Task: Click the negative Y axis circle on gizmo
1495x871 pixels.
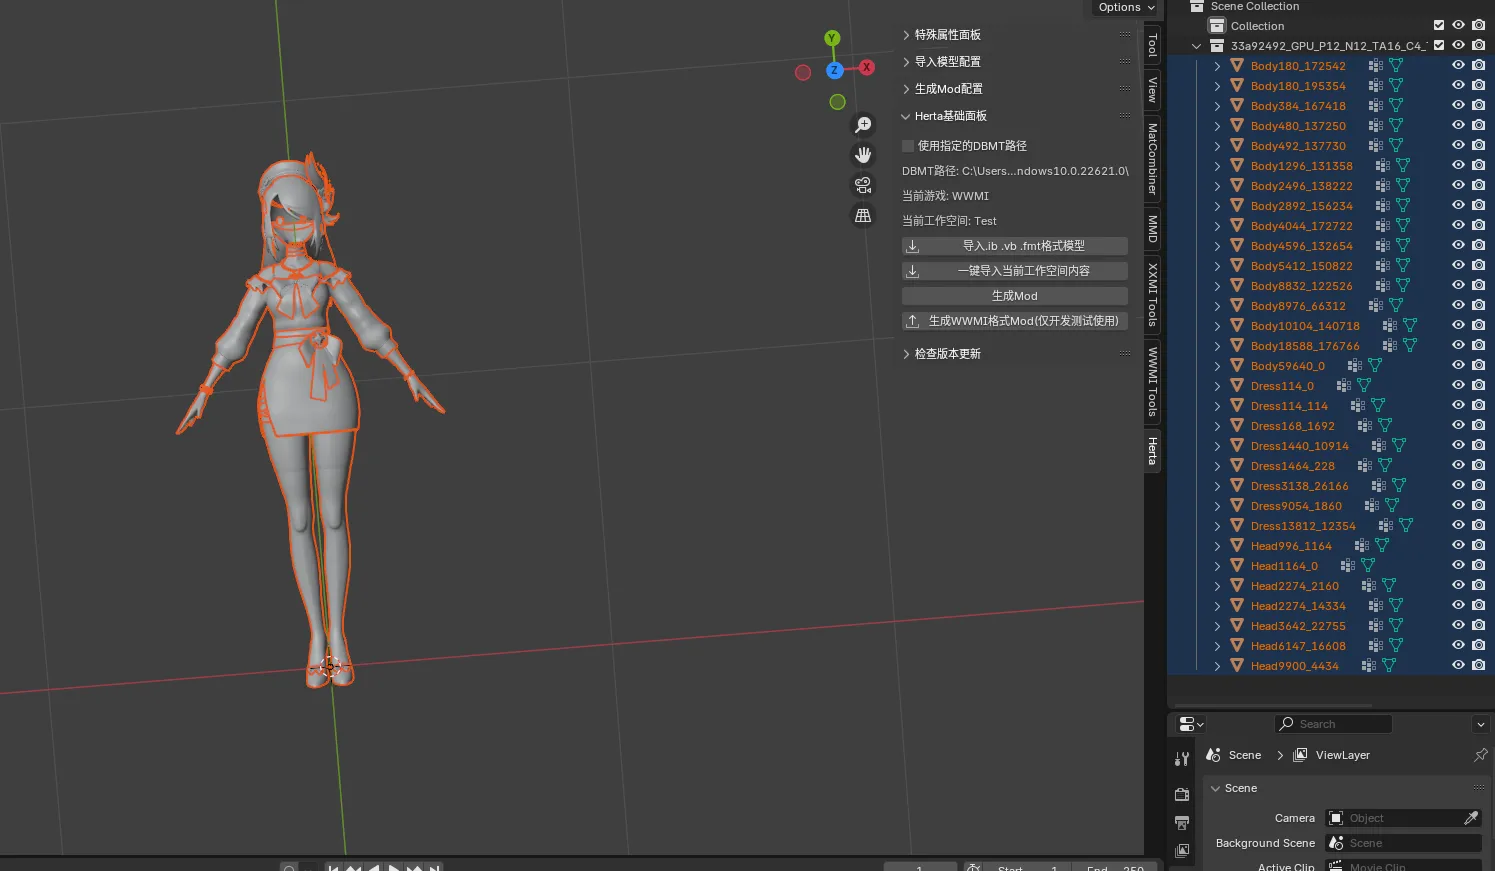Action: [x=837, y=101]
